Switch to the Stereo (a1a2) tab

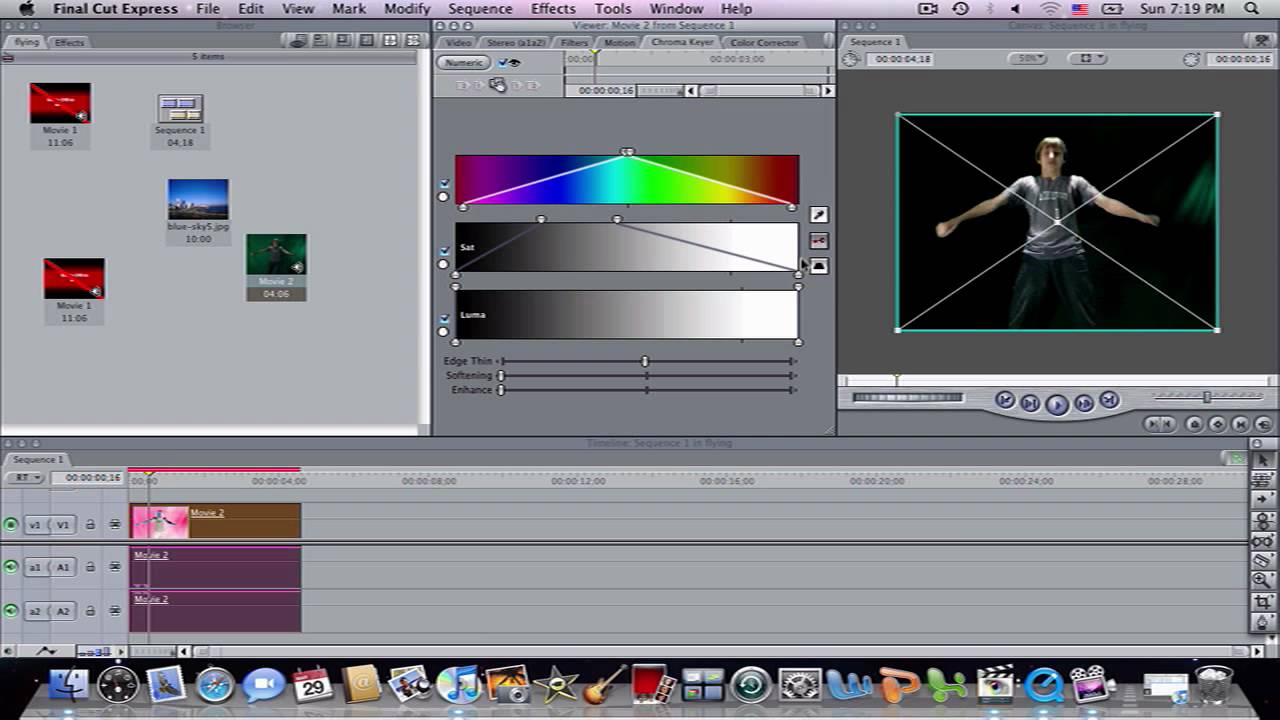coord(515,43)
